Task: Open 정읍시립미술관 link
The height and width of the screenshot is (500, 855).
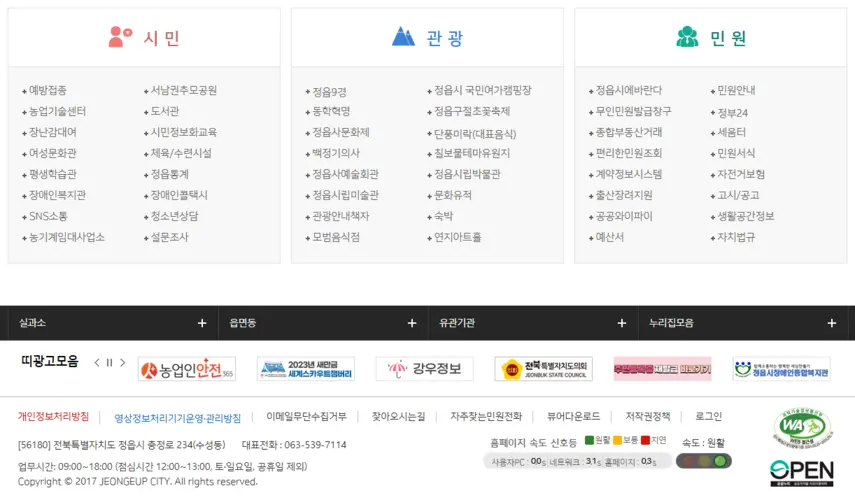Action: [x=345, y=195]
